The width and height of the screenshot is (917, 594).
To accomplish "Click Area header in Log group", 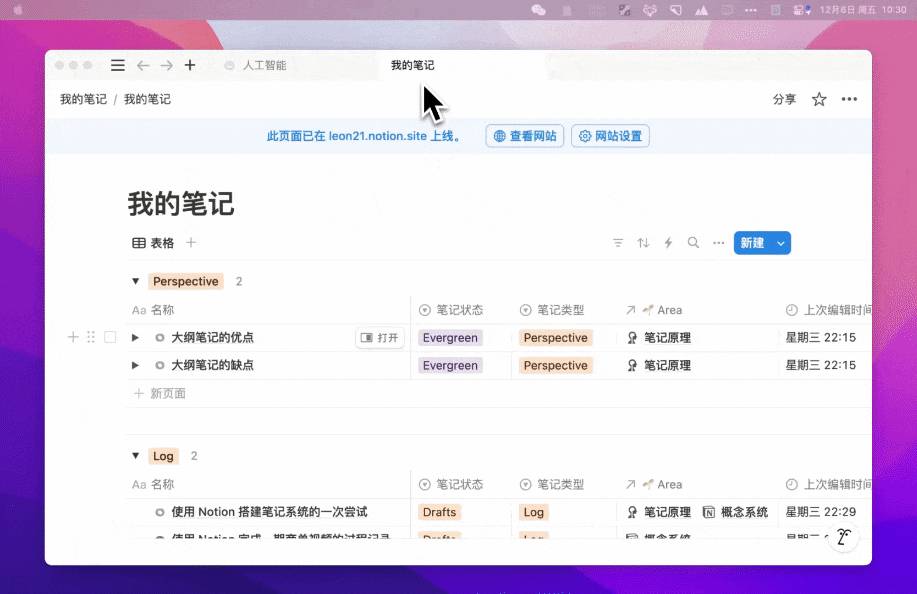I will (654, 484).
